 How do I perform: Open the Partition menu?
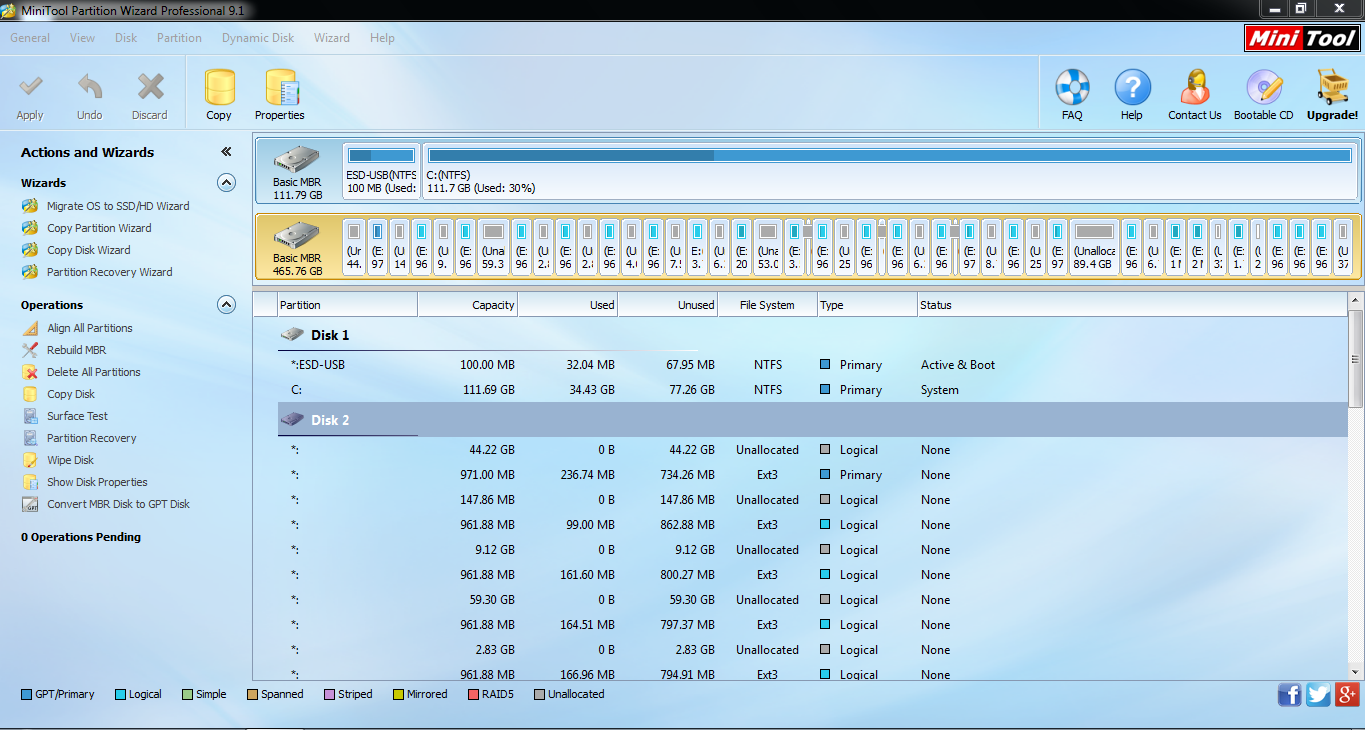pos(179,38)
